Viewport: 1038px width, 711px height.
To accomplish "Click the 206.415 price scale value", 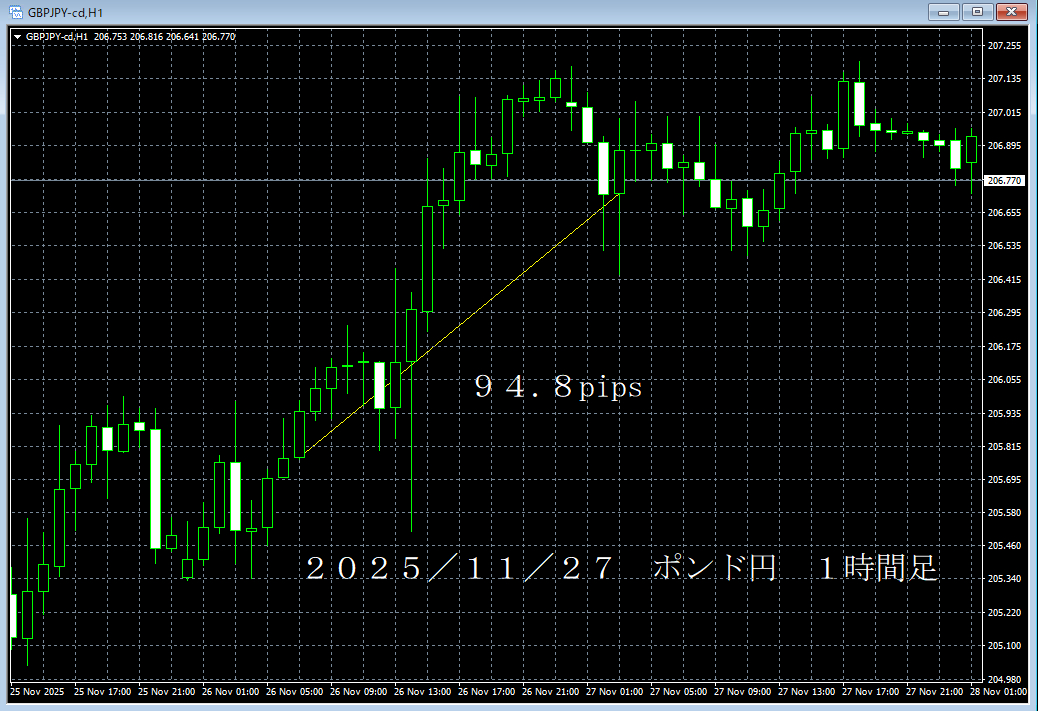I will [x=1004, y=279].
